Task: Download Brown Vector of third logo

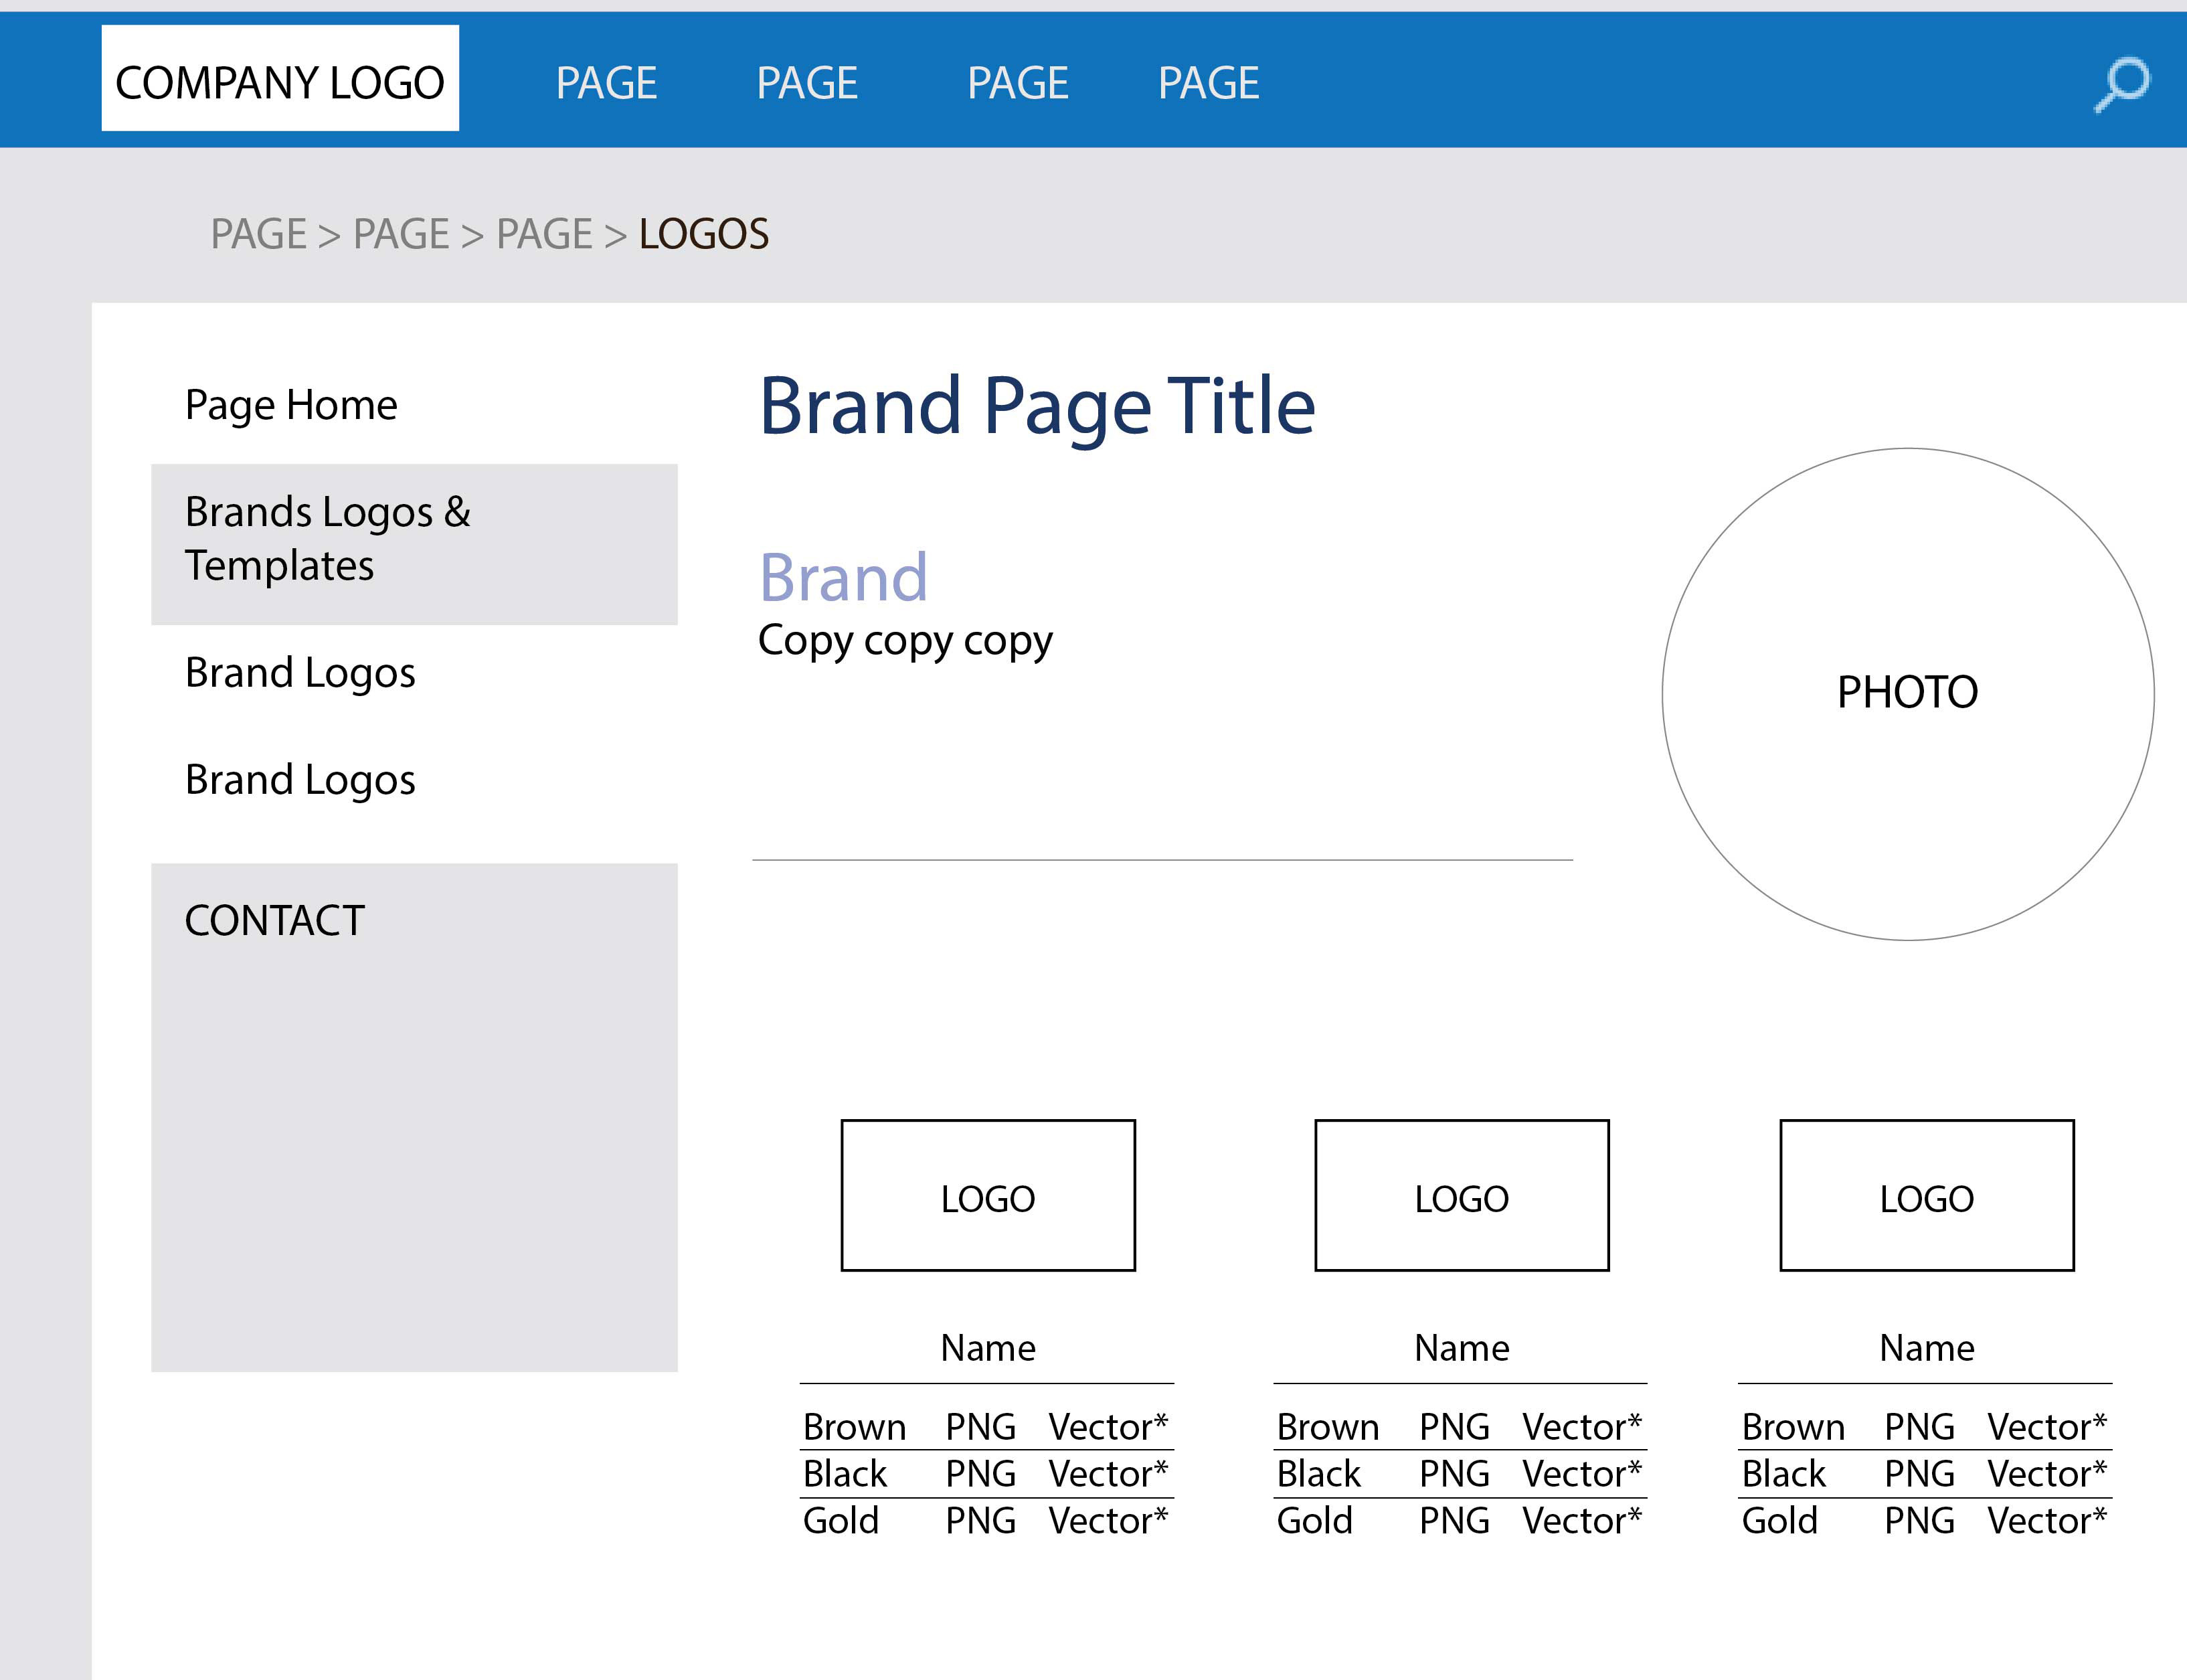Action: (x=2046, y=1427)
